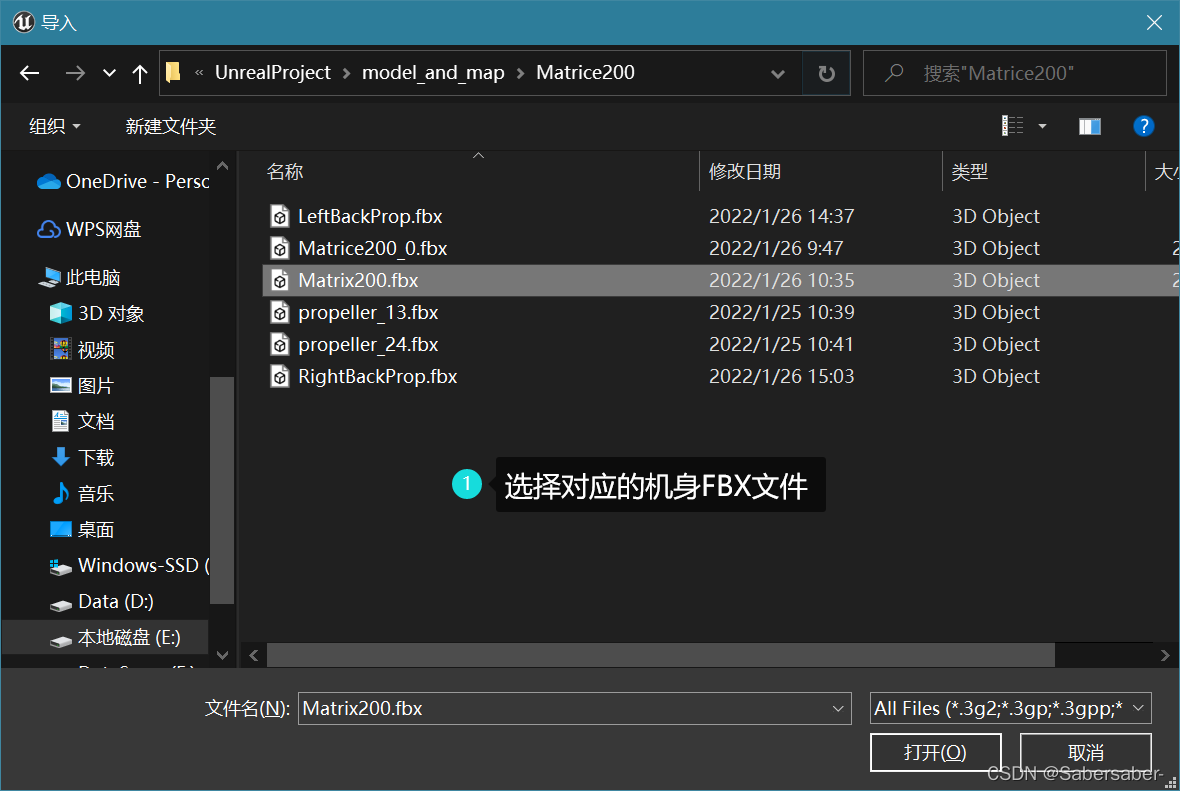The width and height of the screenshot is (1180, 791).
Task: Click the 取消 button
Action: click(1085, 752)
